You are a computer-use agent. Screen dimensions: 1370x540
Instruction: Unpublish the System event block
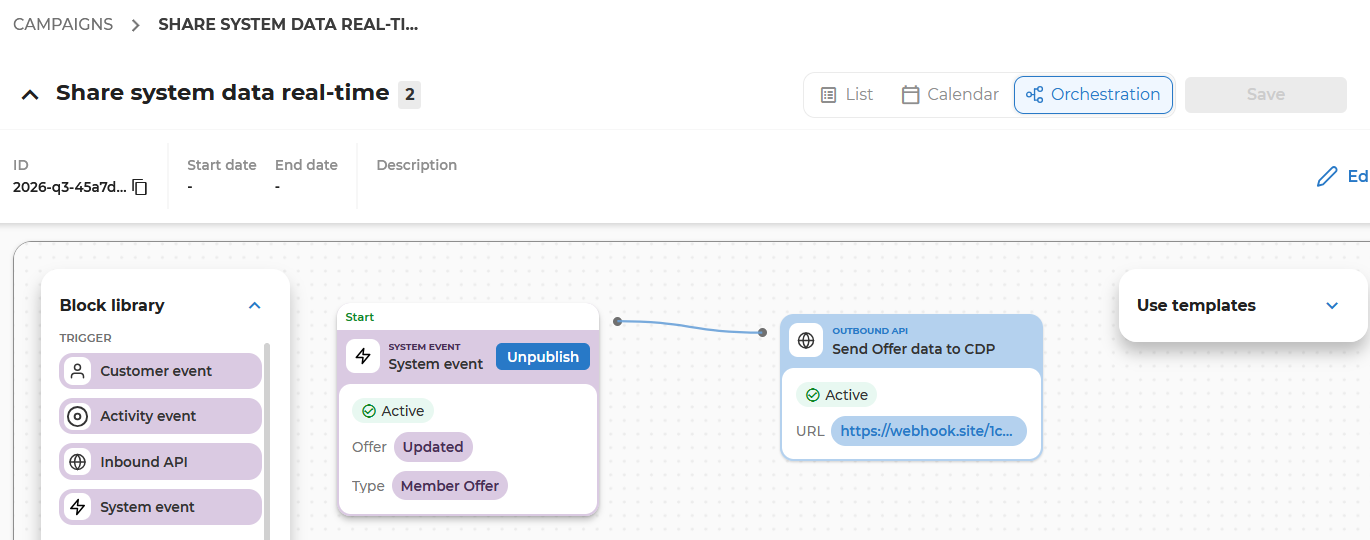tap(543, 357)
